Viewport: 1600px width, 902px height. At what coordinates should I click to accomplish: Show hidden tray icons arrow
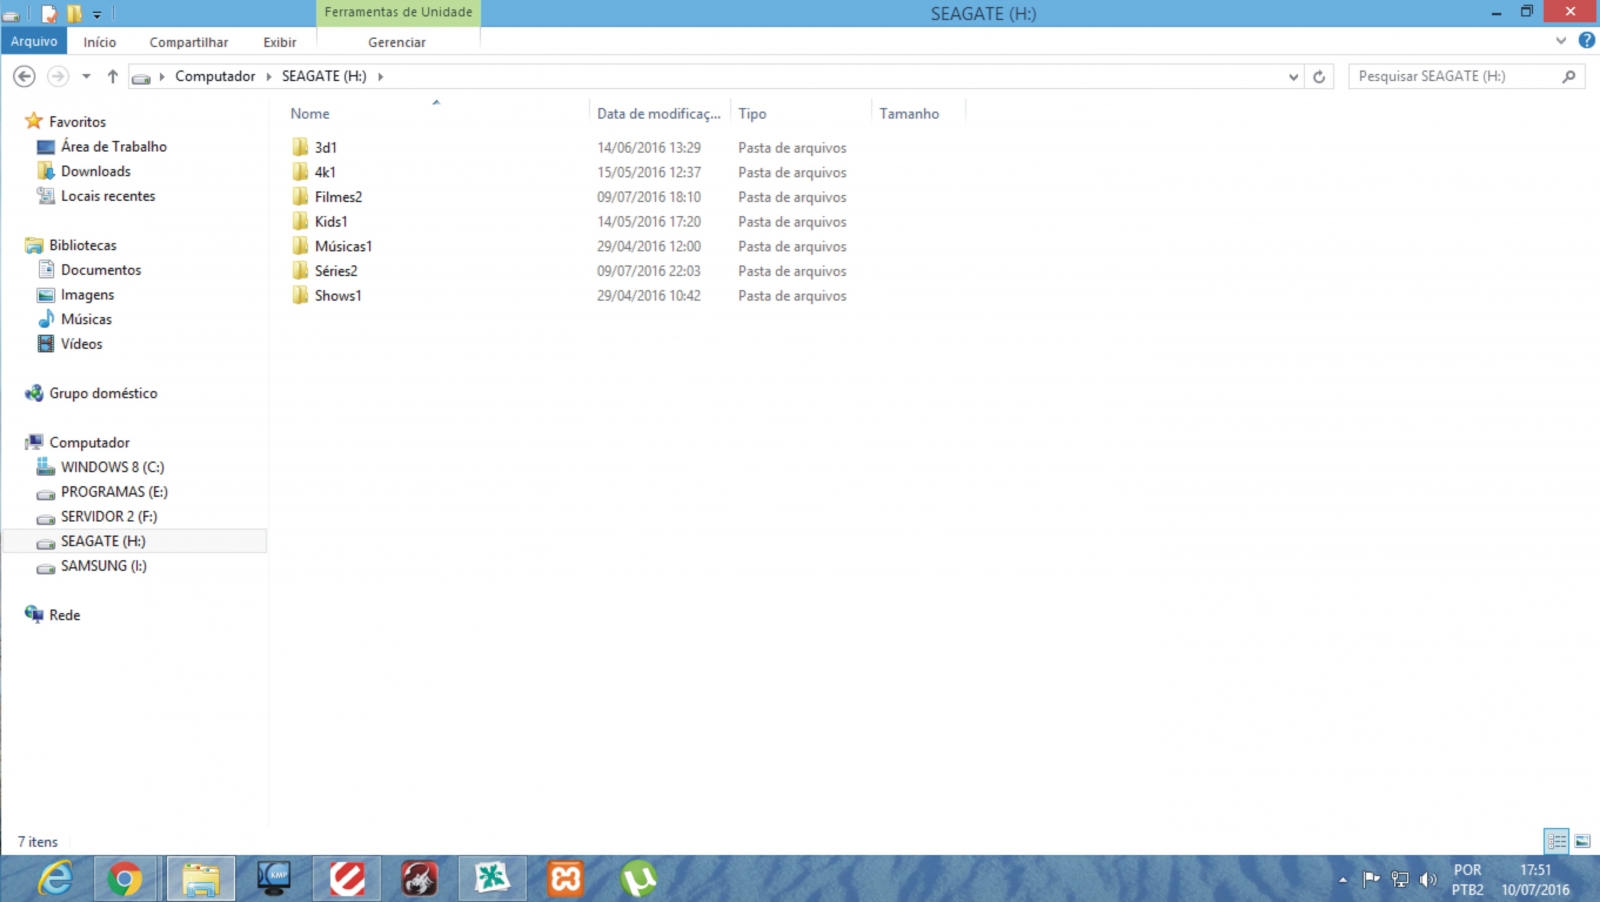[1343, 880]
